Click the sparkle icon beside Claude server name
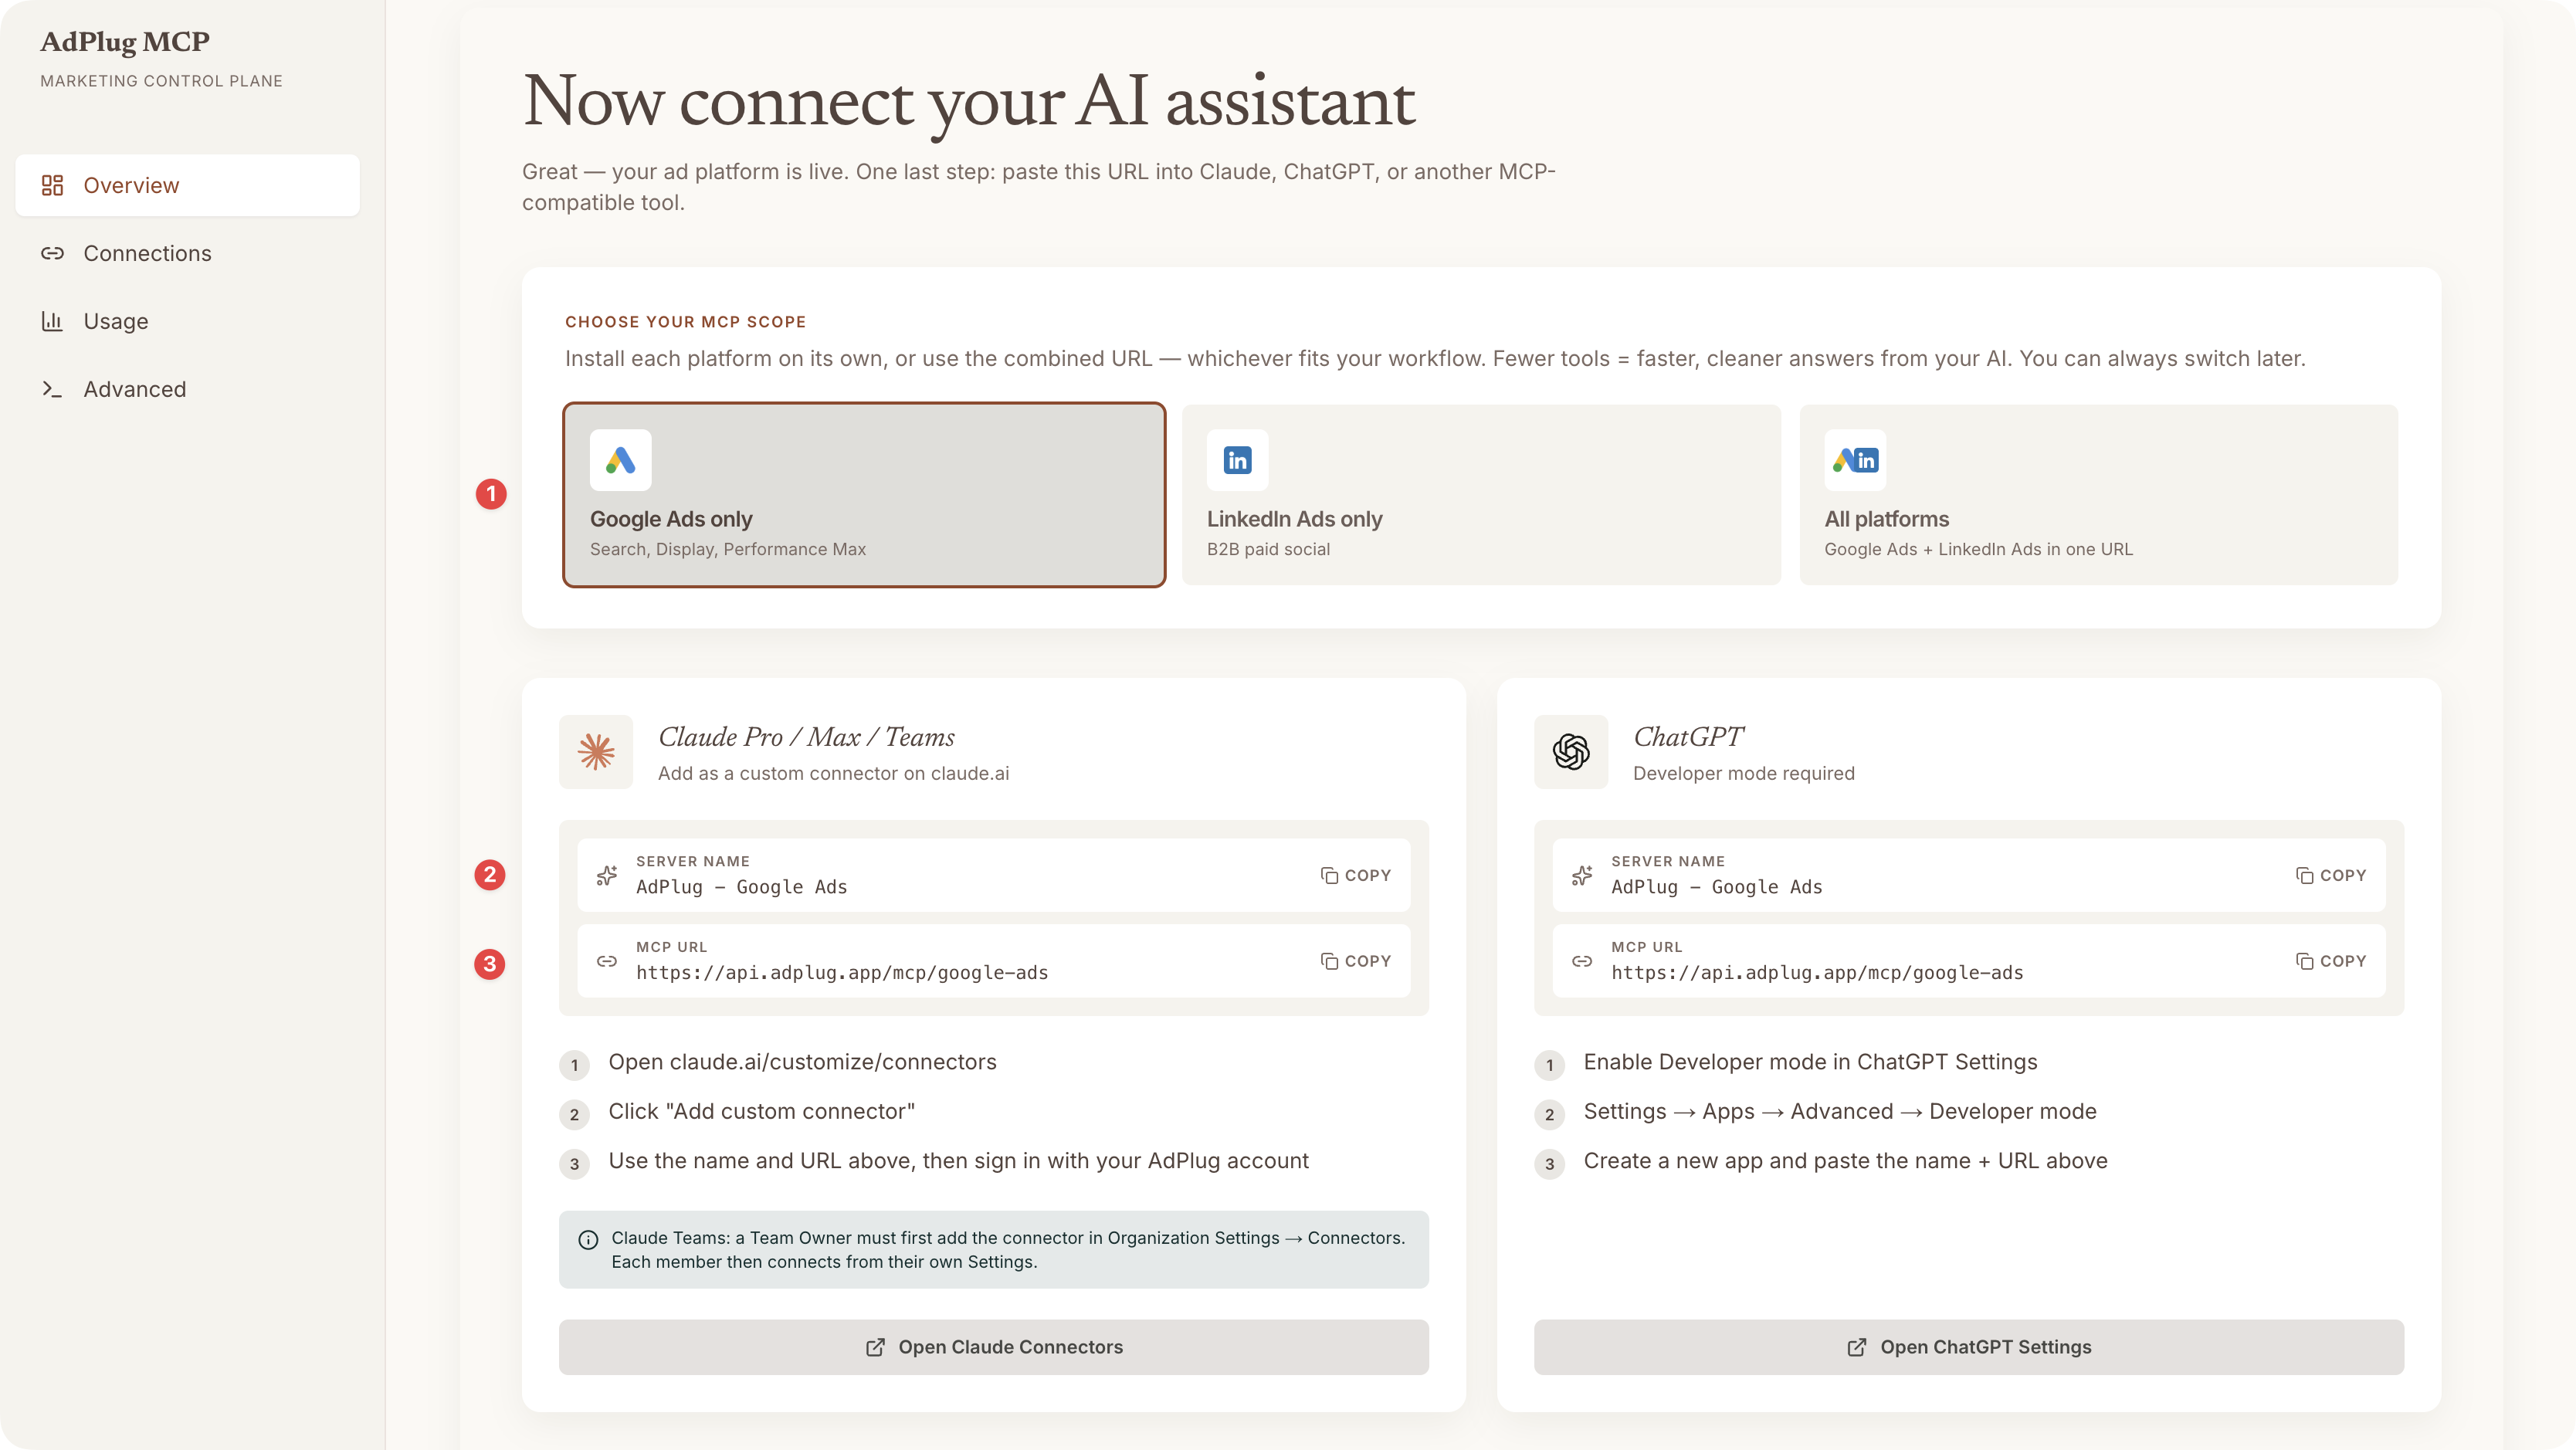2576x1450 pixels. [607, 875]
